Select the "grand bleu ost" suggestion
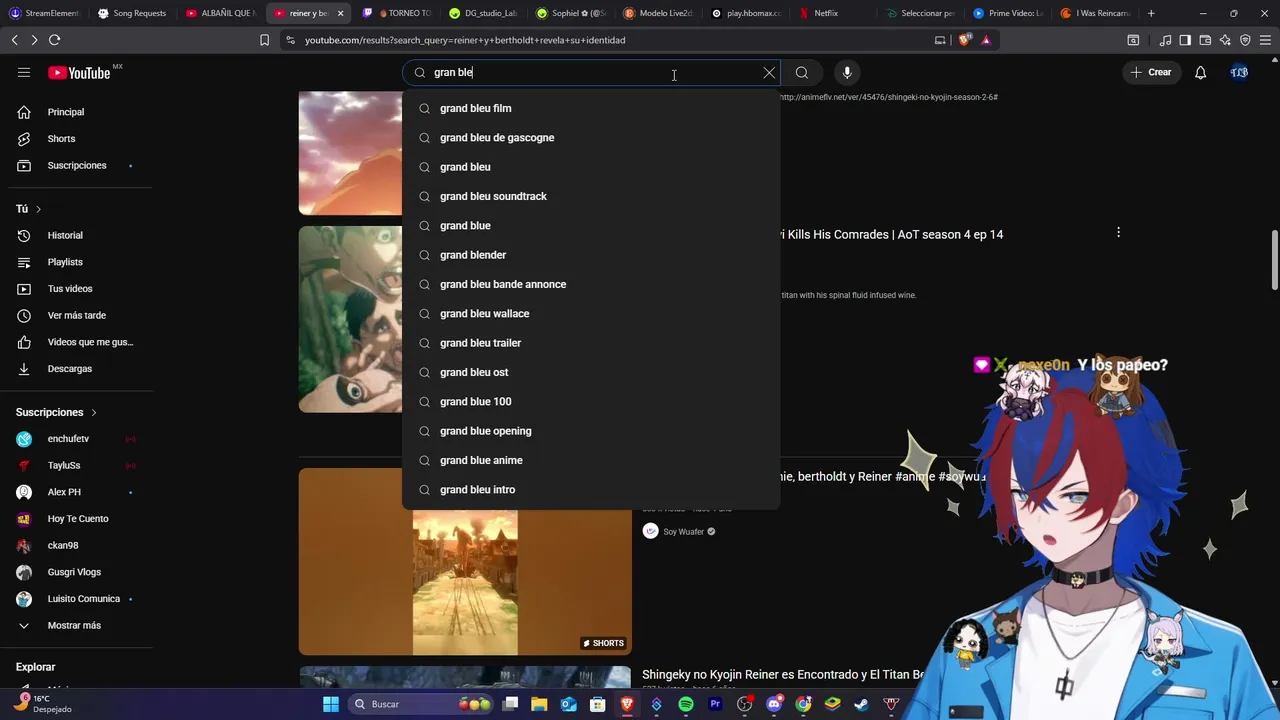1280x720 pixels. (x=591, y=372)
